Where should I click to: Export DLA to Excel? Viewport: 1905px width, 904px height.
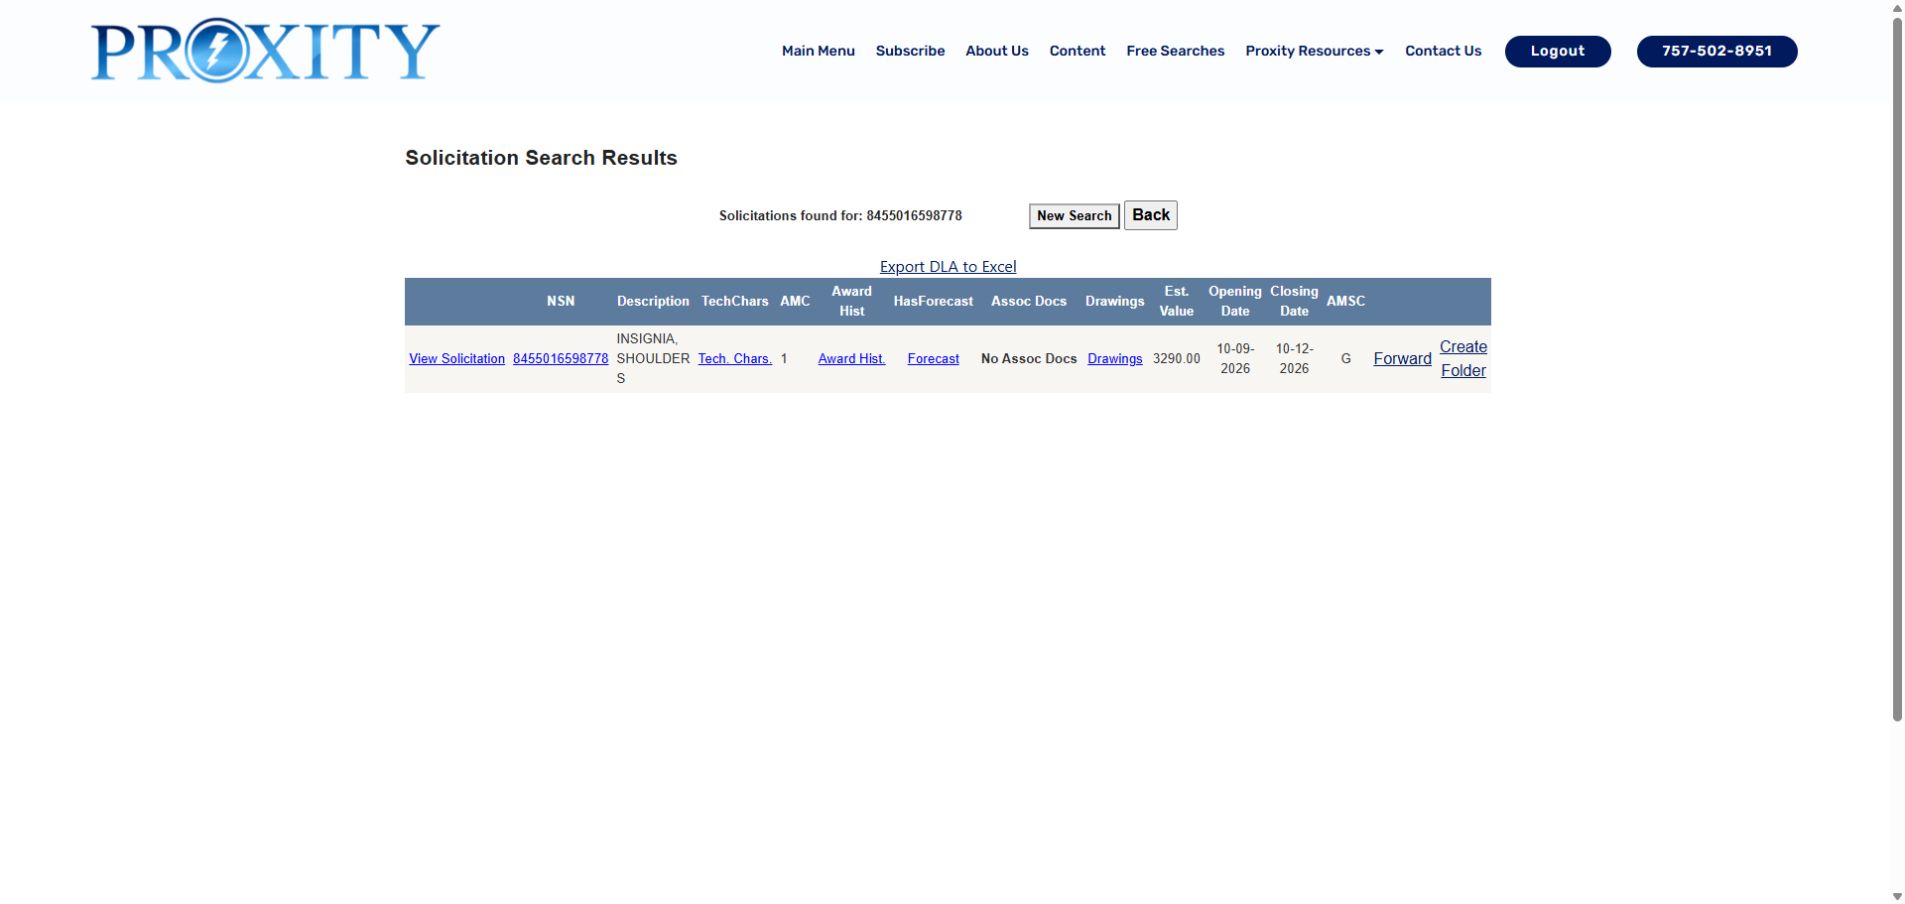click(948, 267)
